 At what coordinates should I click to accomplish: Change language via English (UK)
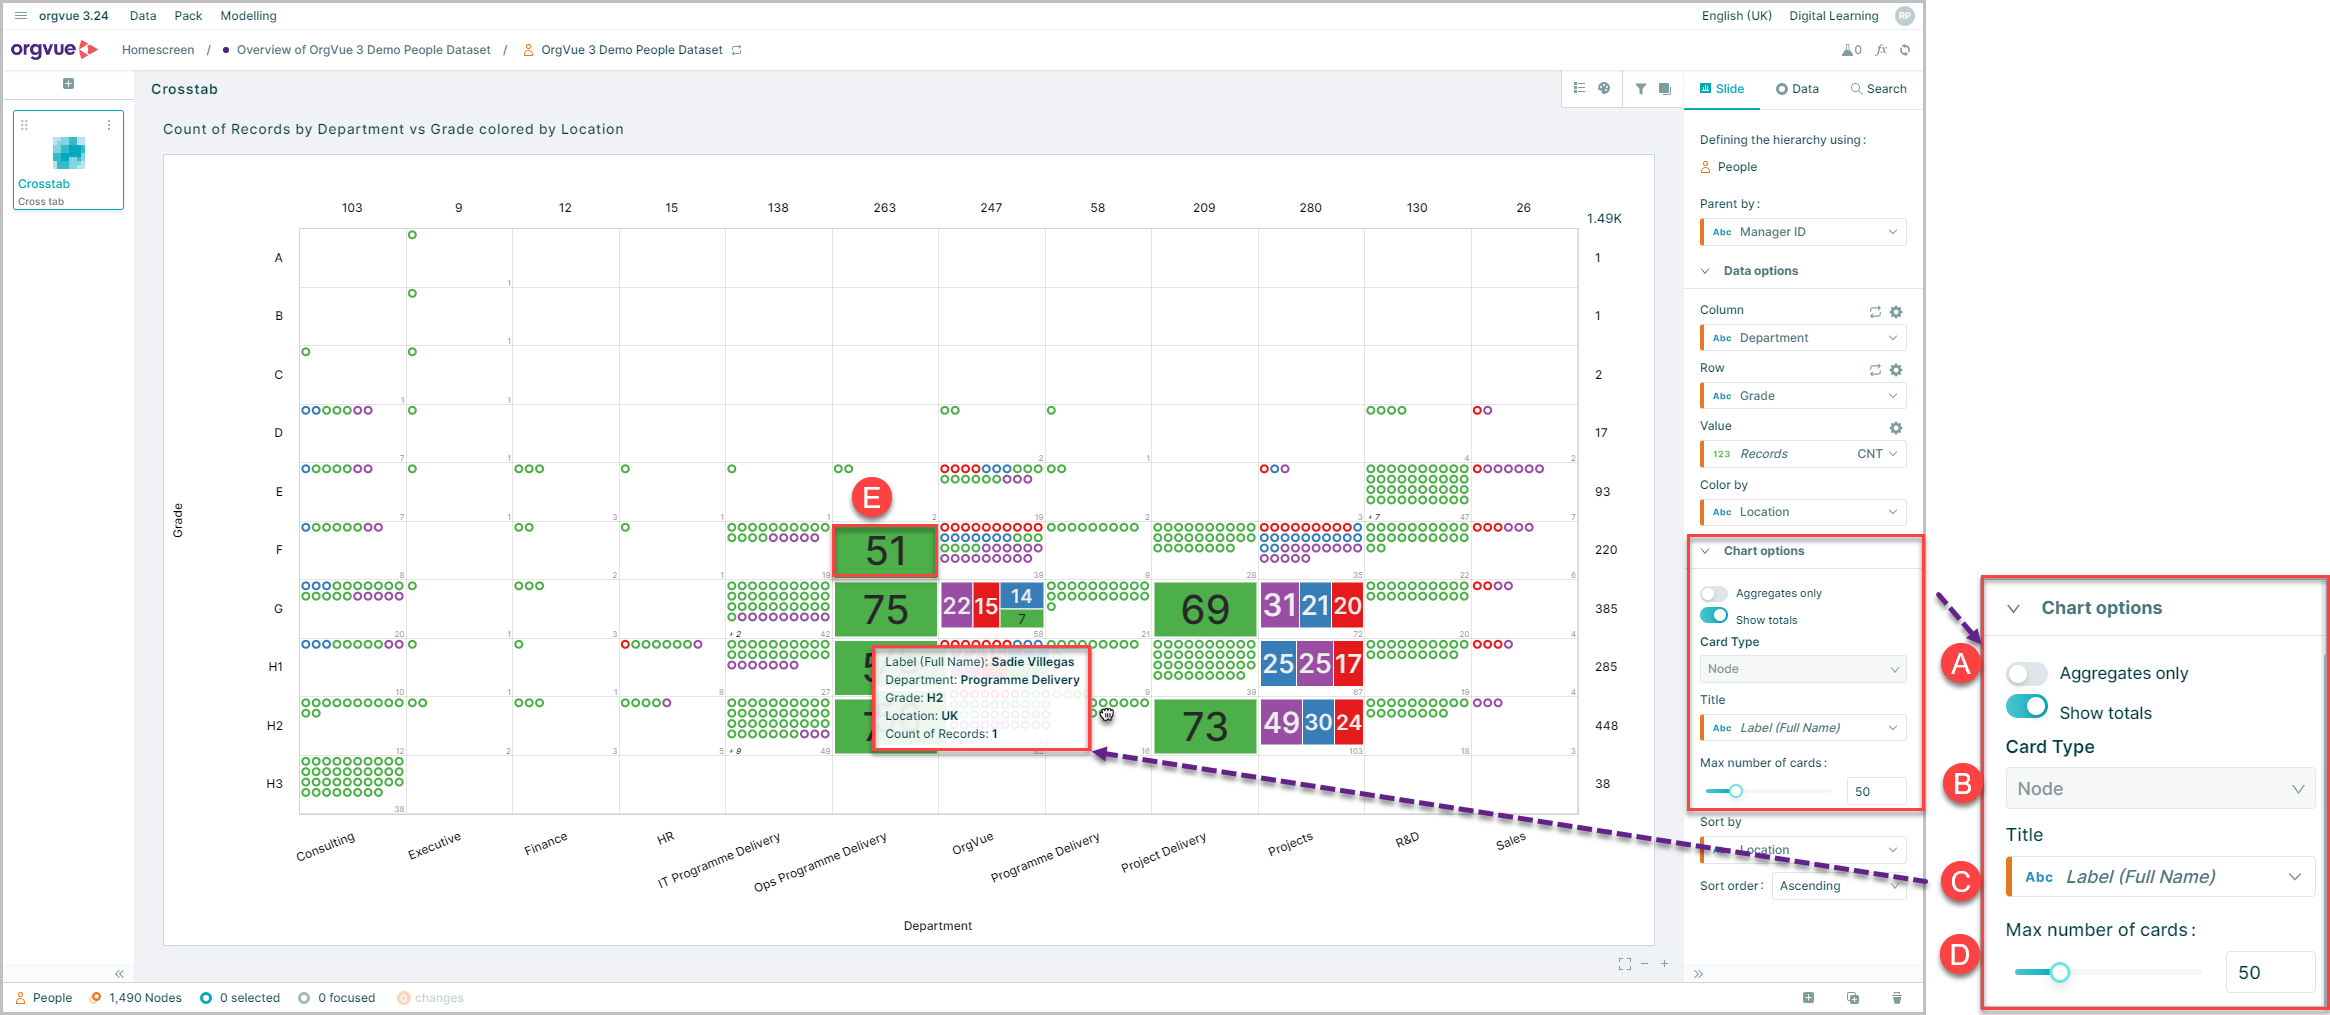[1737, 16]
